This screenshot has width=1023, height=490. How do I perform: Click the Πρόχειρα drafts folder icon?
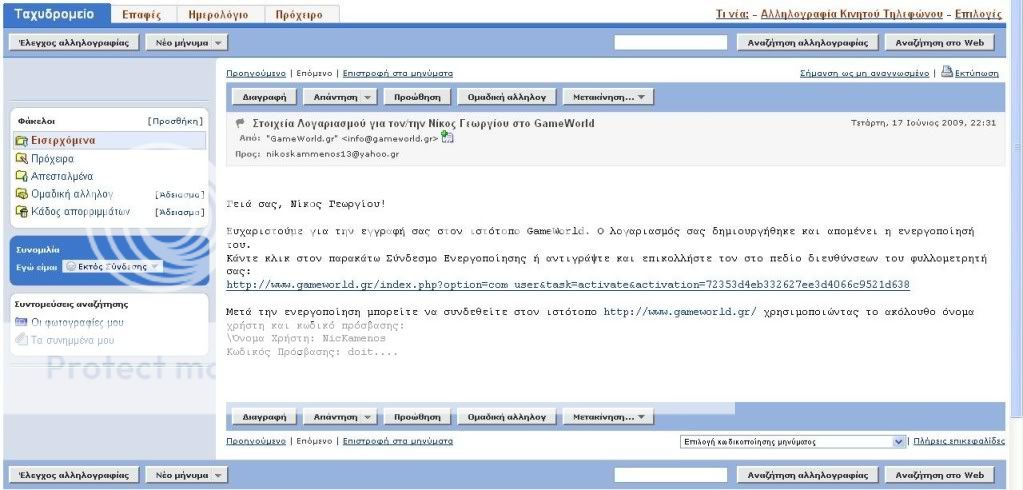(21, 159)
